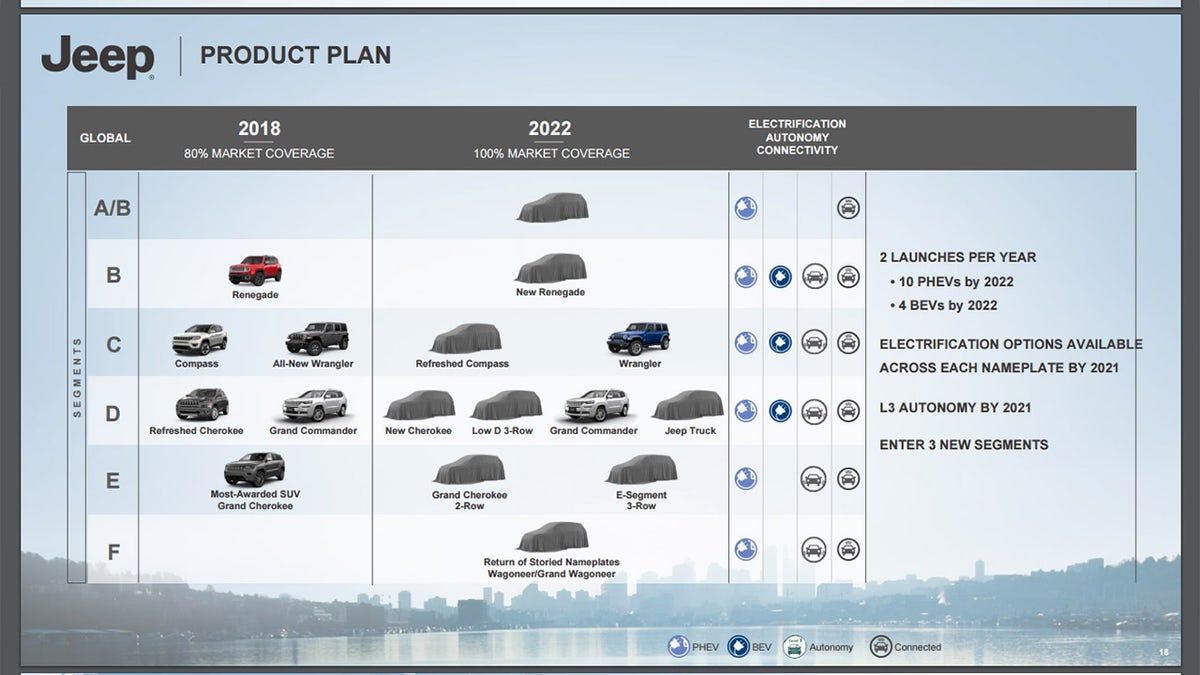Click the Autonomy icon in the Renegade B row
This screenshot has width=1200, height=675.
click(814, 276)
